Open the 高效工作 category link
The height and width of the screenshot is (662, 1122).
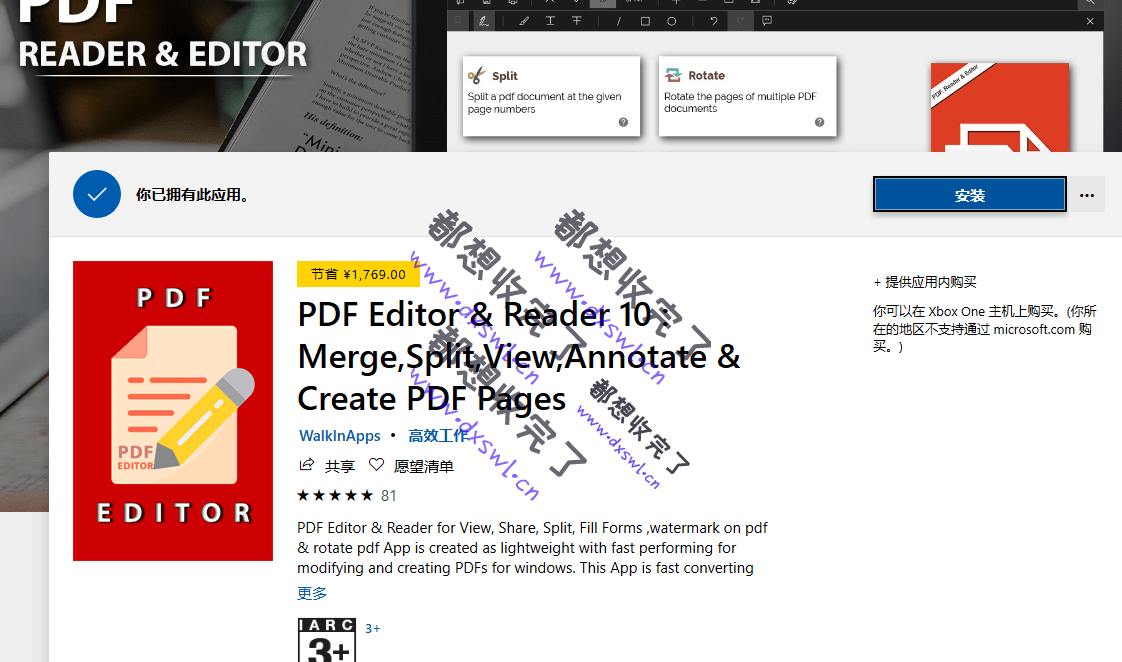pyautogui.click(x=438, y=436)
